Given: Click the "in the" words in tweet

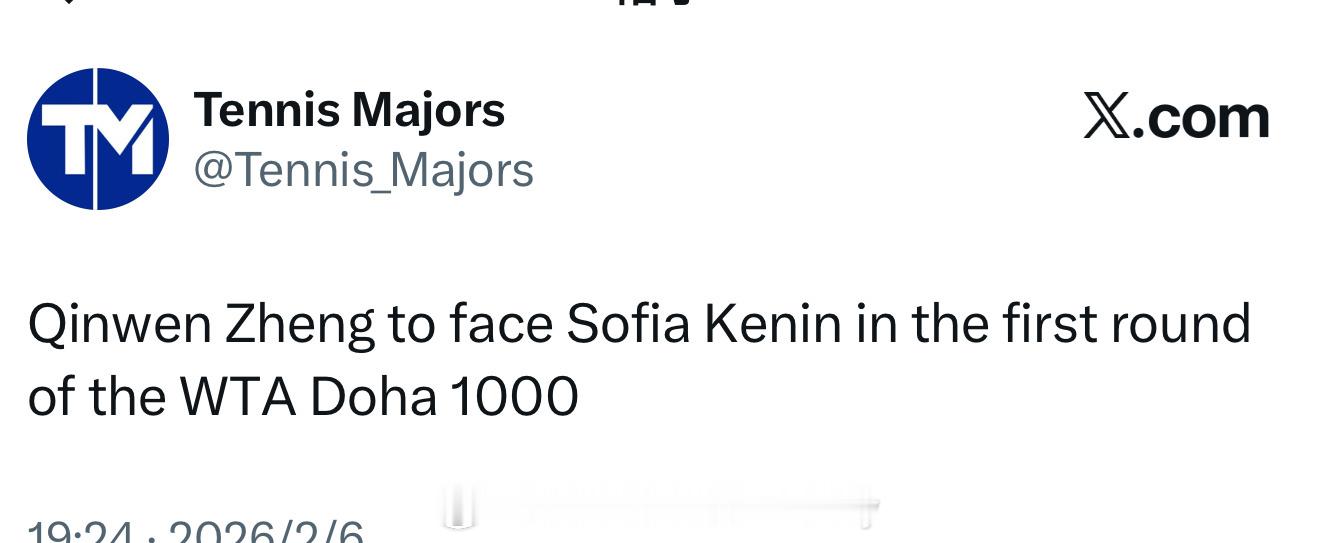Looking at the screenshot, I should click(x=910, y=324).
